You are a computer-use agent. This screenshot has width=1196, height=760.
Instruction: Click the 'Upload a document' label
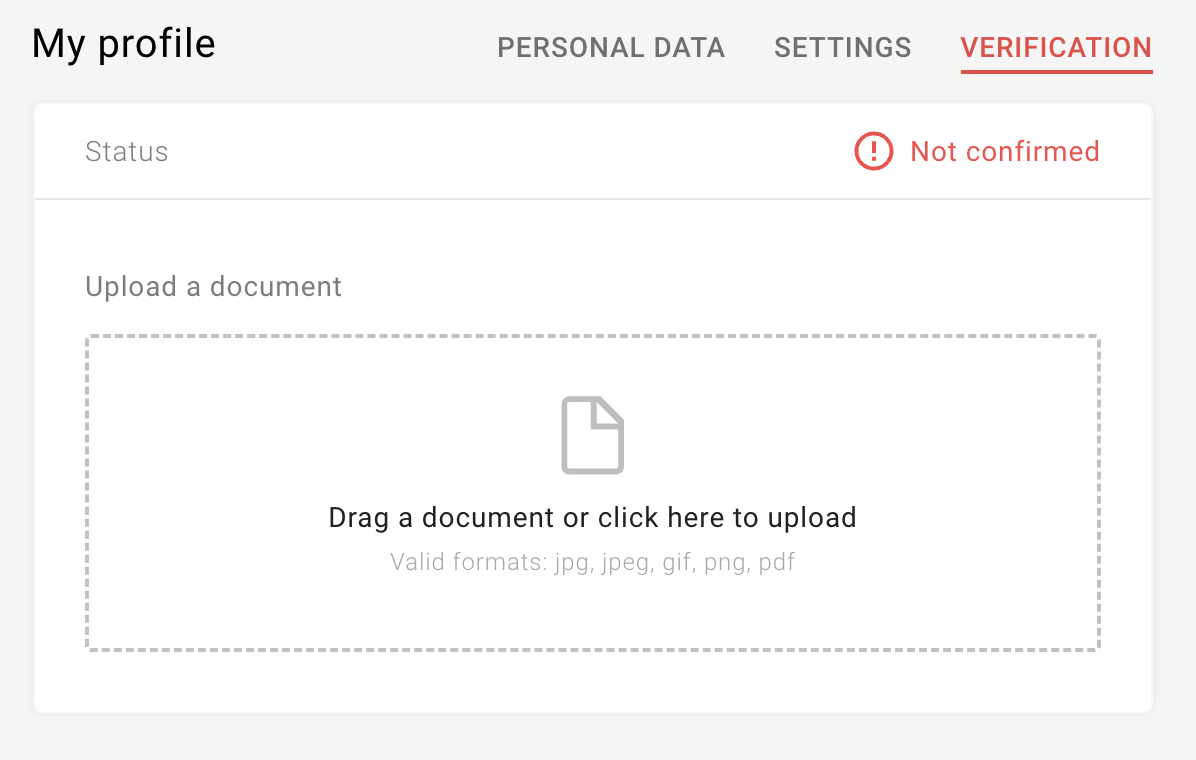click(214, 286)
